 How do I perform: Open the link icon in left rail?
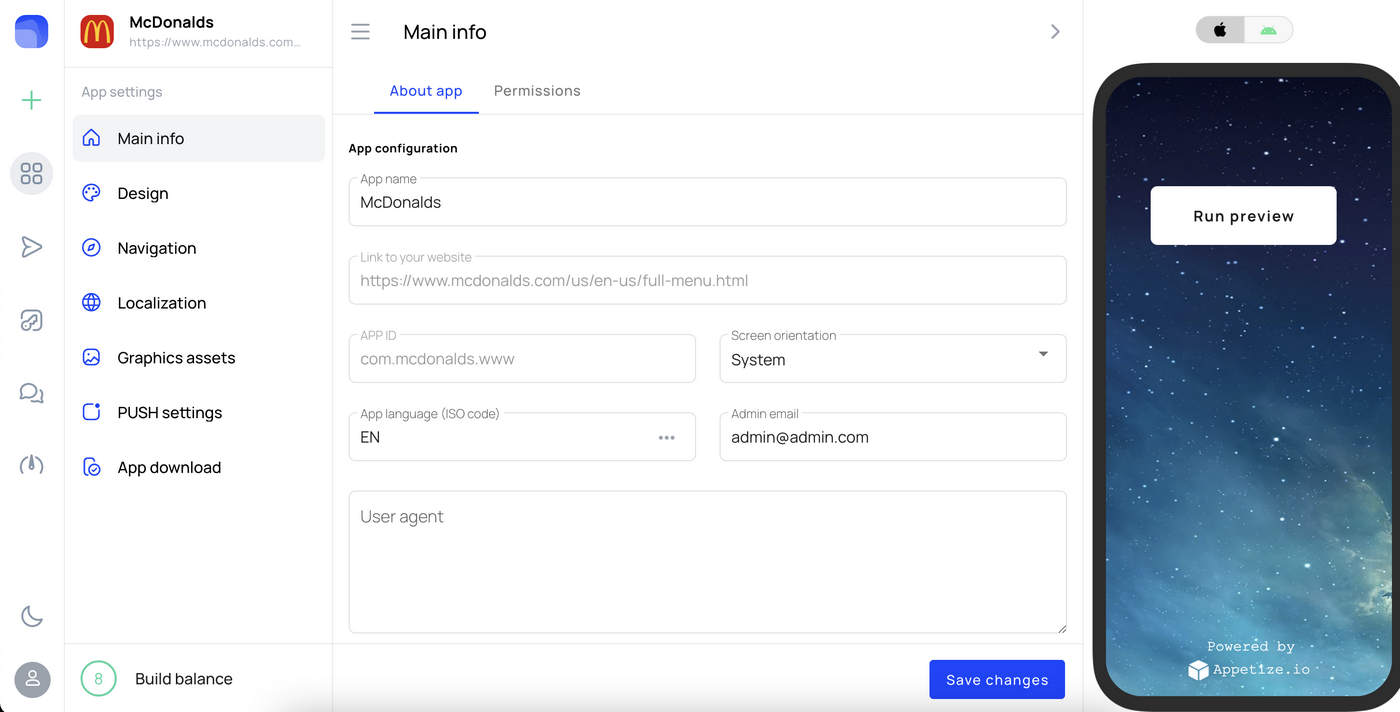pos(32,320)
